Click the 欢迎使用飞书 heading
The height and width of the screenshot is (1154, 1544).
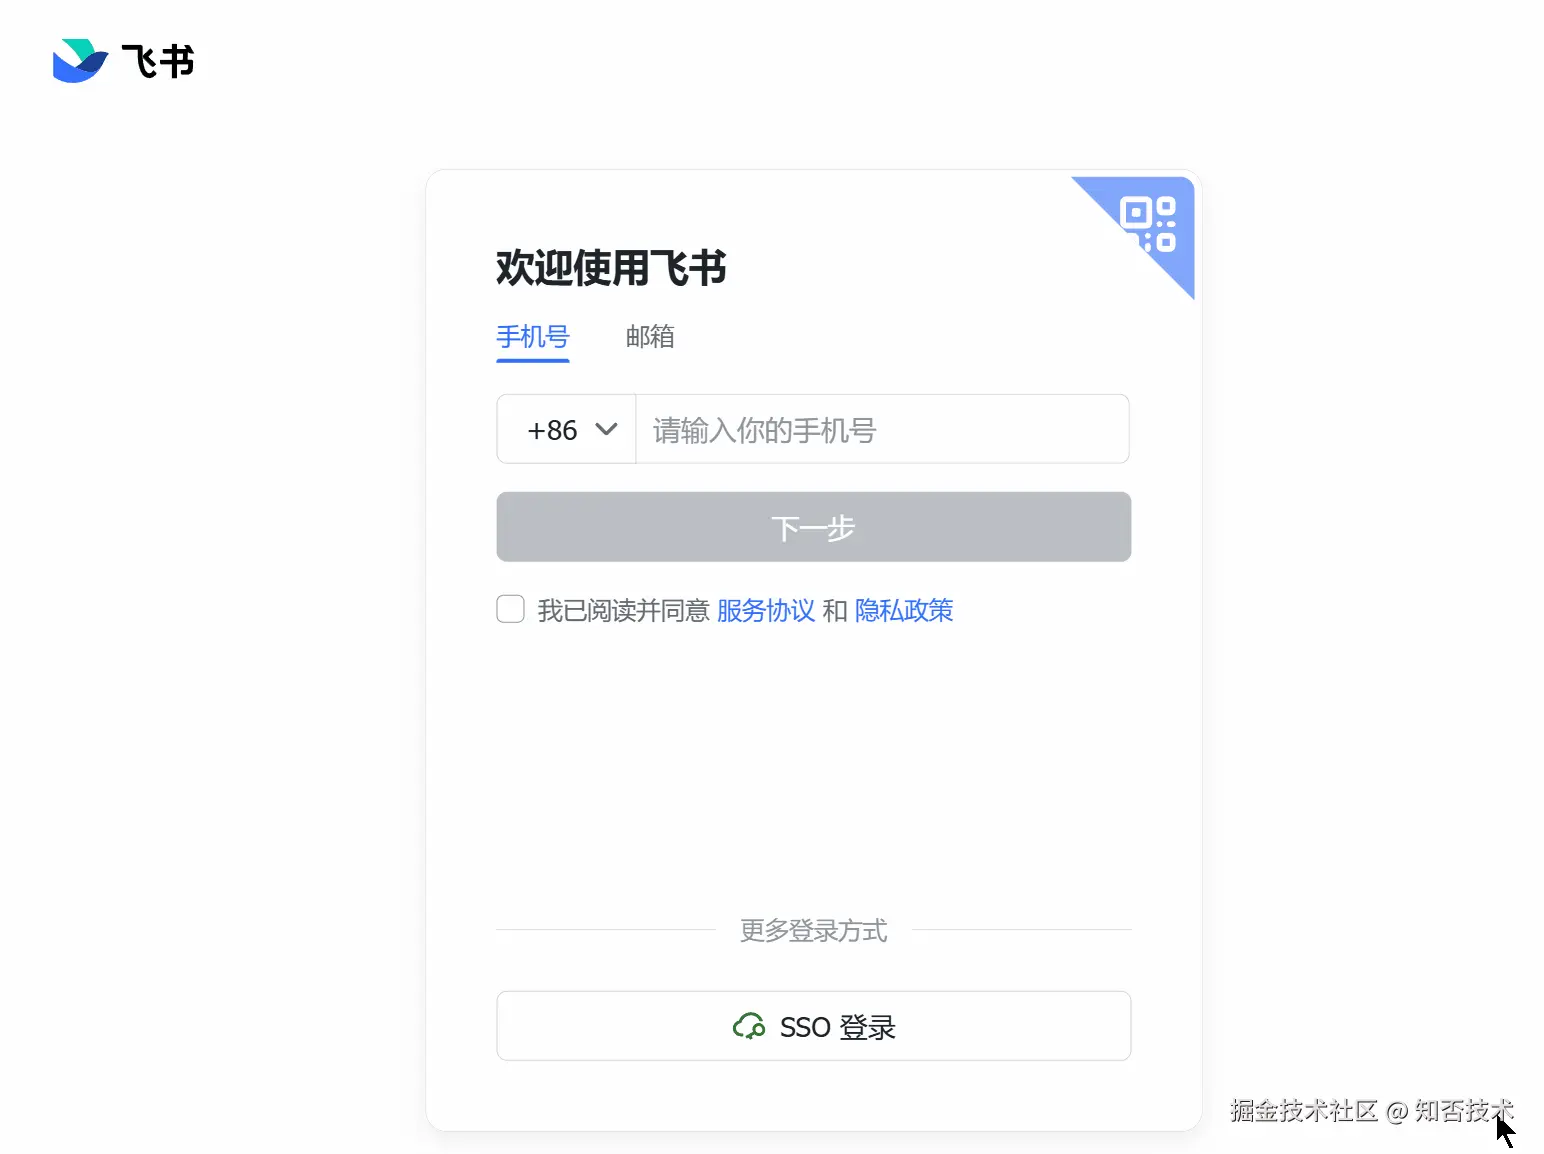(611, 268)
